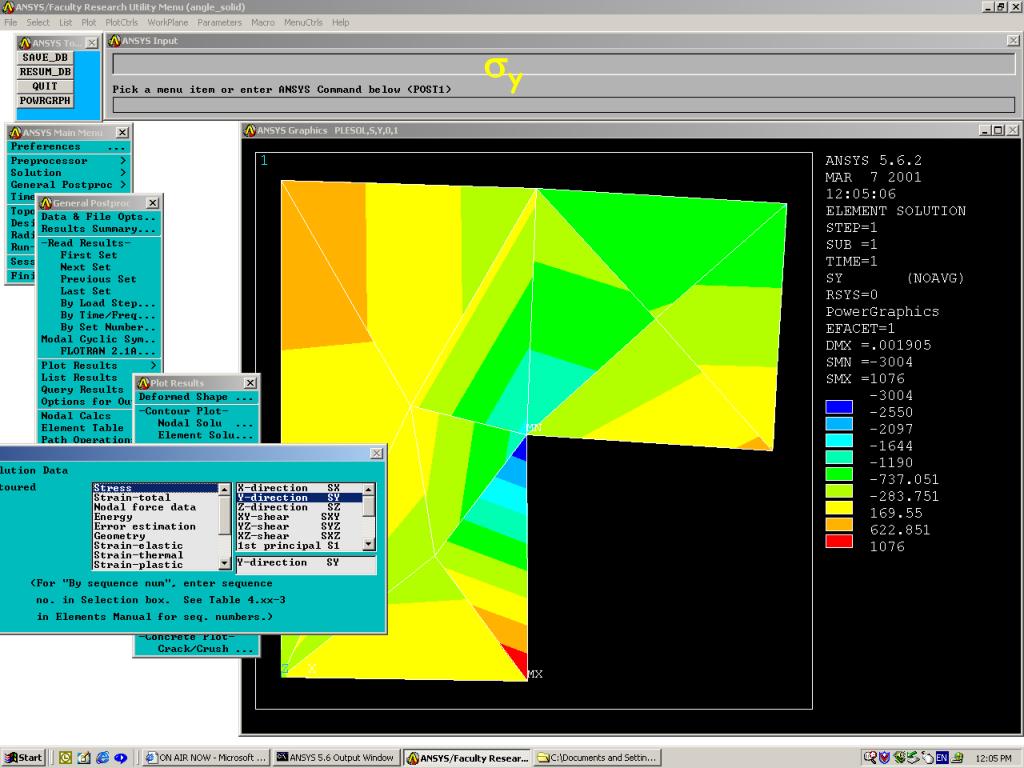
Task: Click the ANSYS logo on the Plot Results window
Action: 143,383
